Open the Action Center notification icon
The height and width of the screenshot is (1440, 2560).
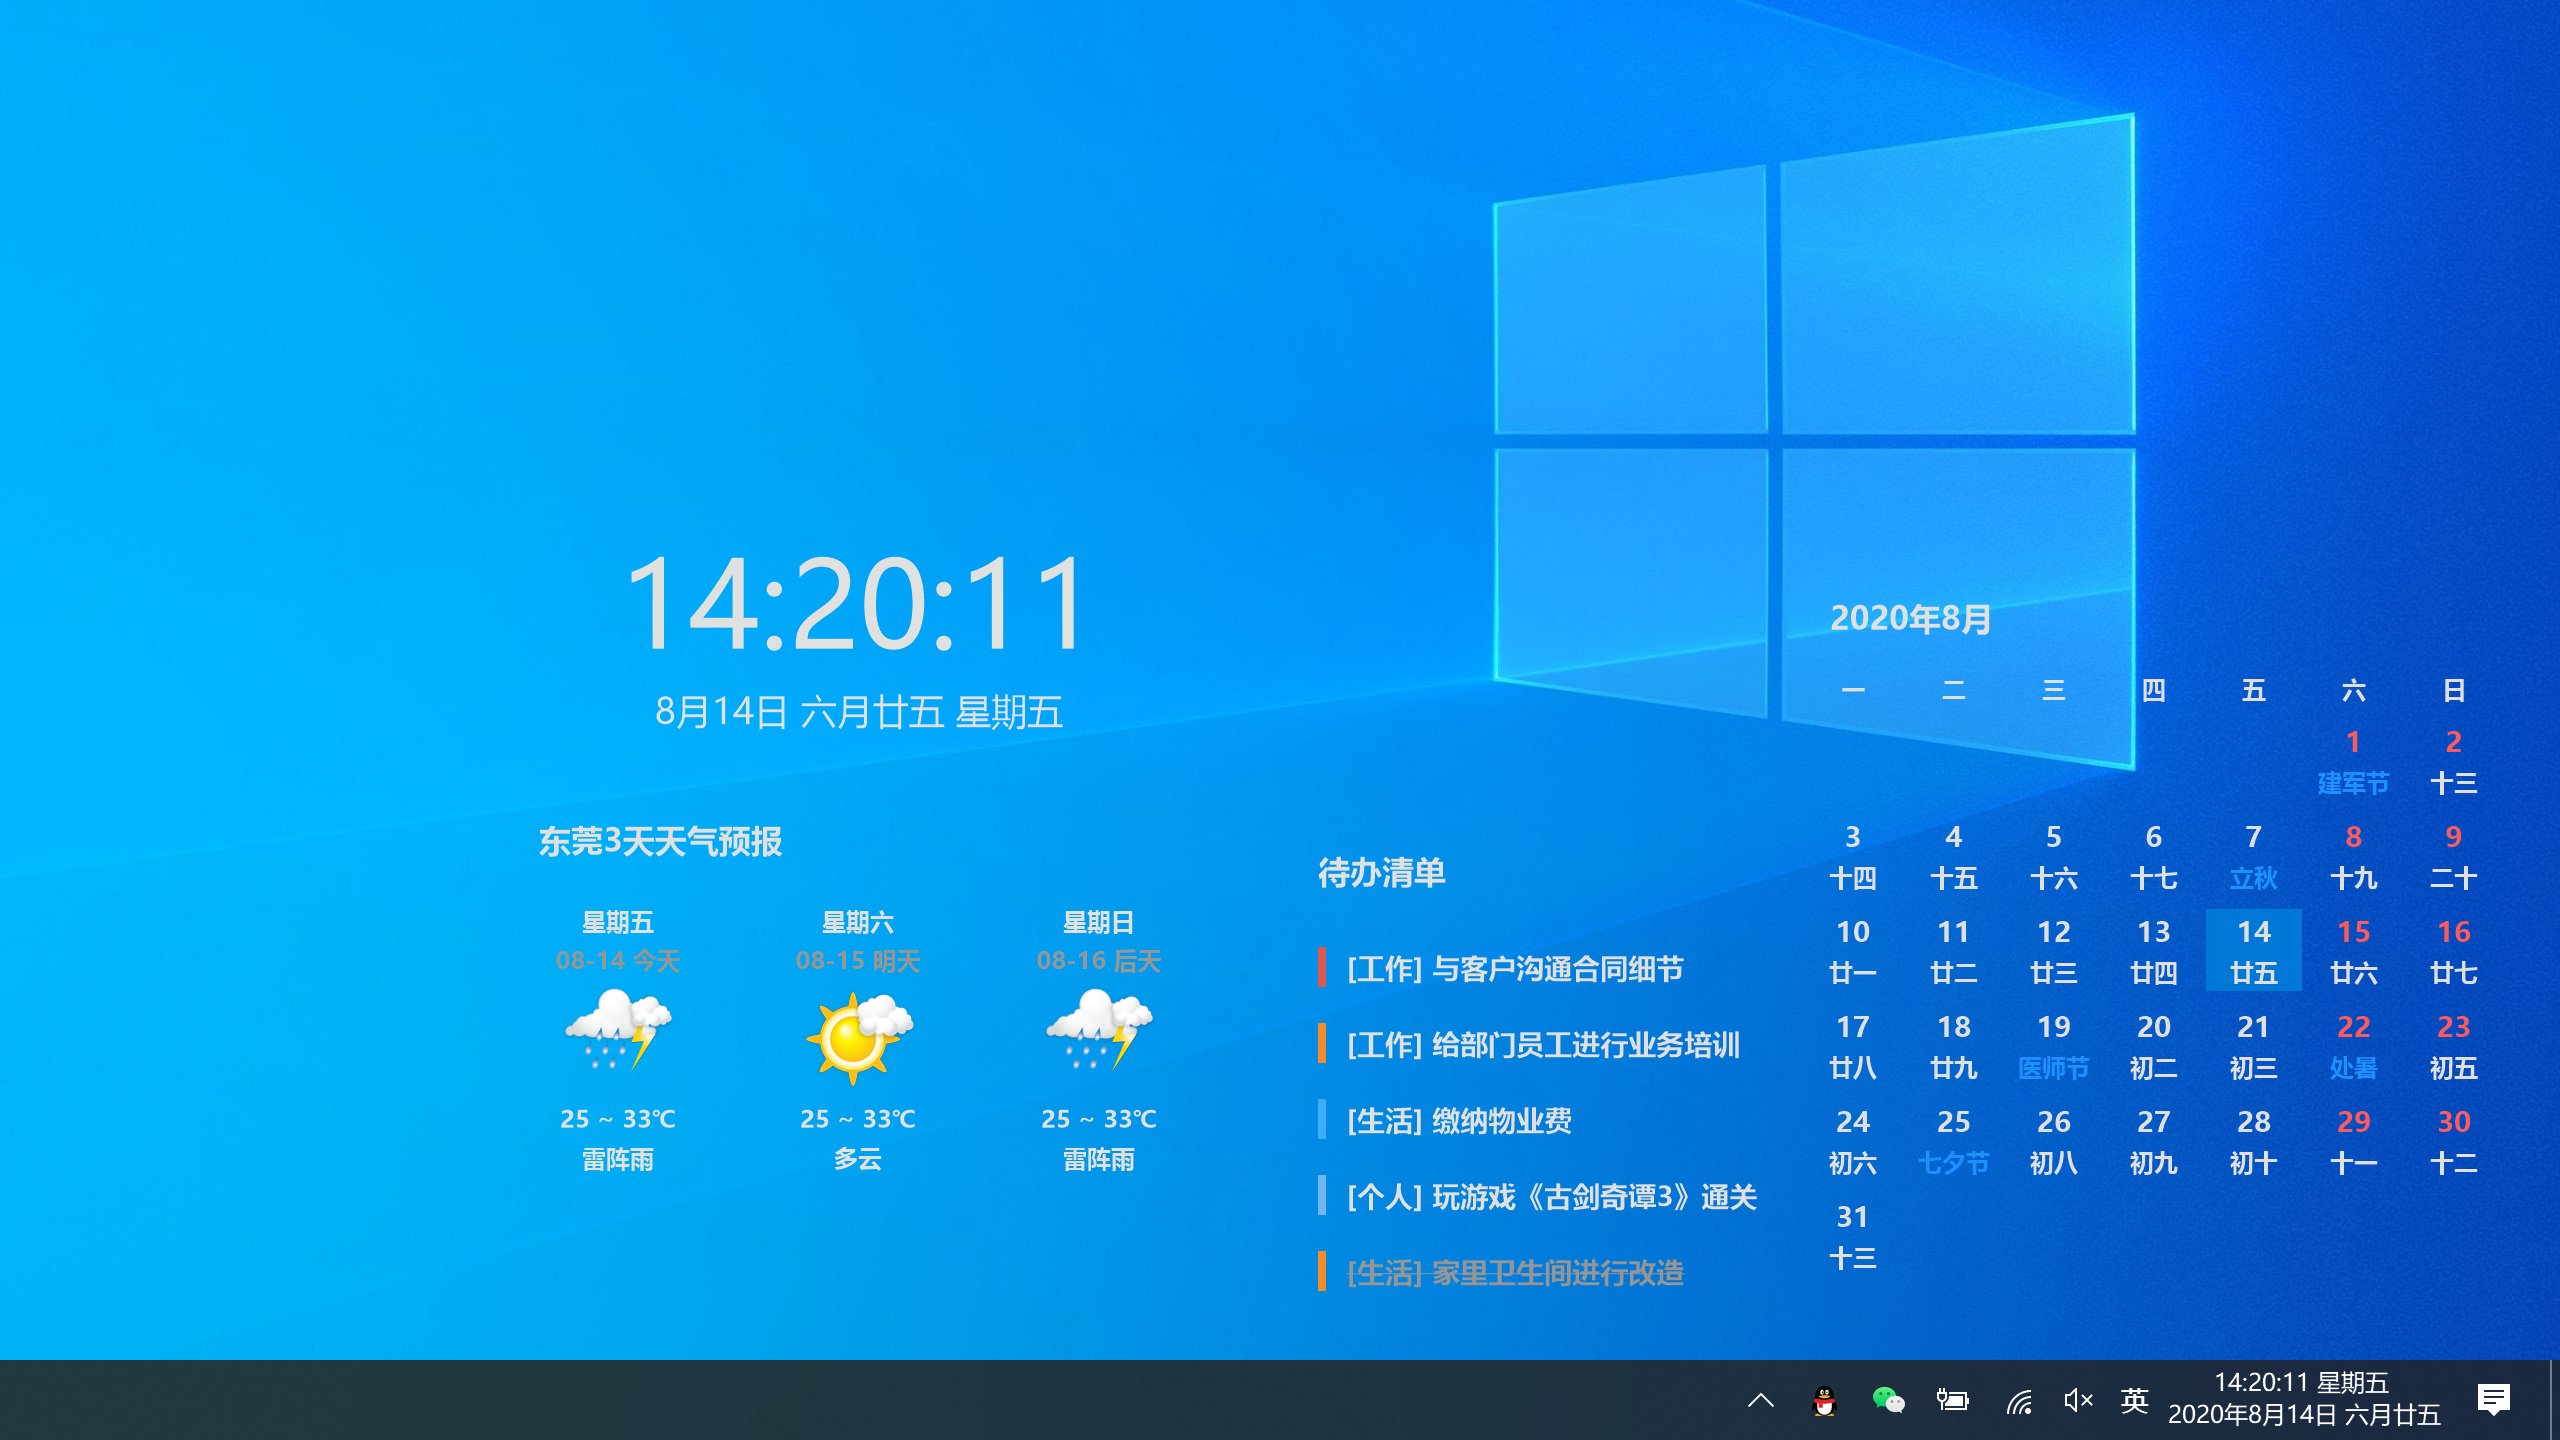coord(2494,1400)
